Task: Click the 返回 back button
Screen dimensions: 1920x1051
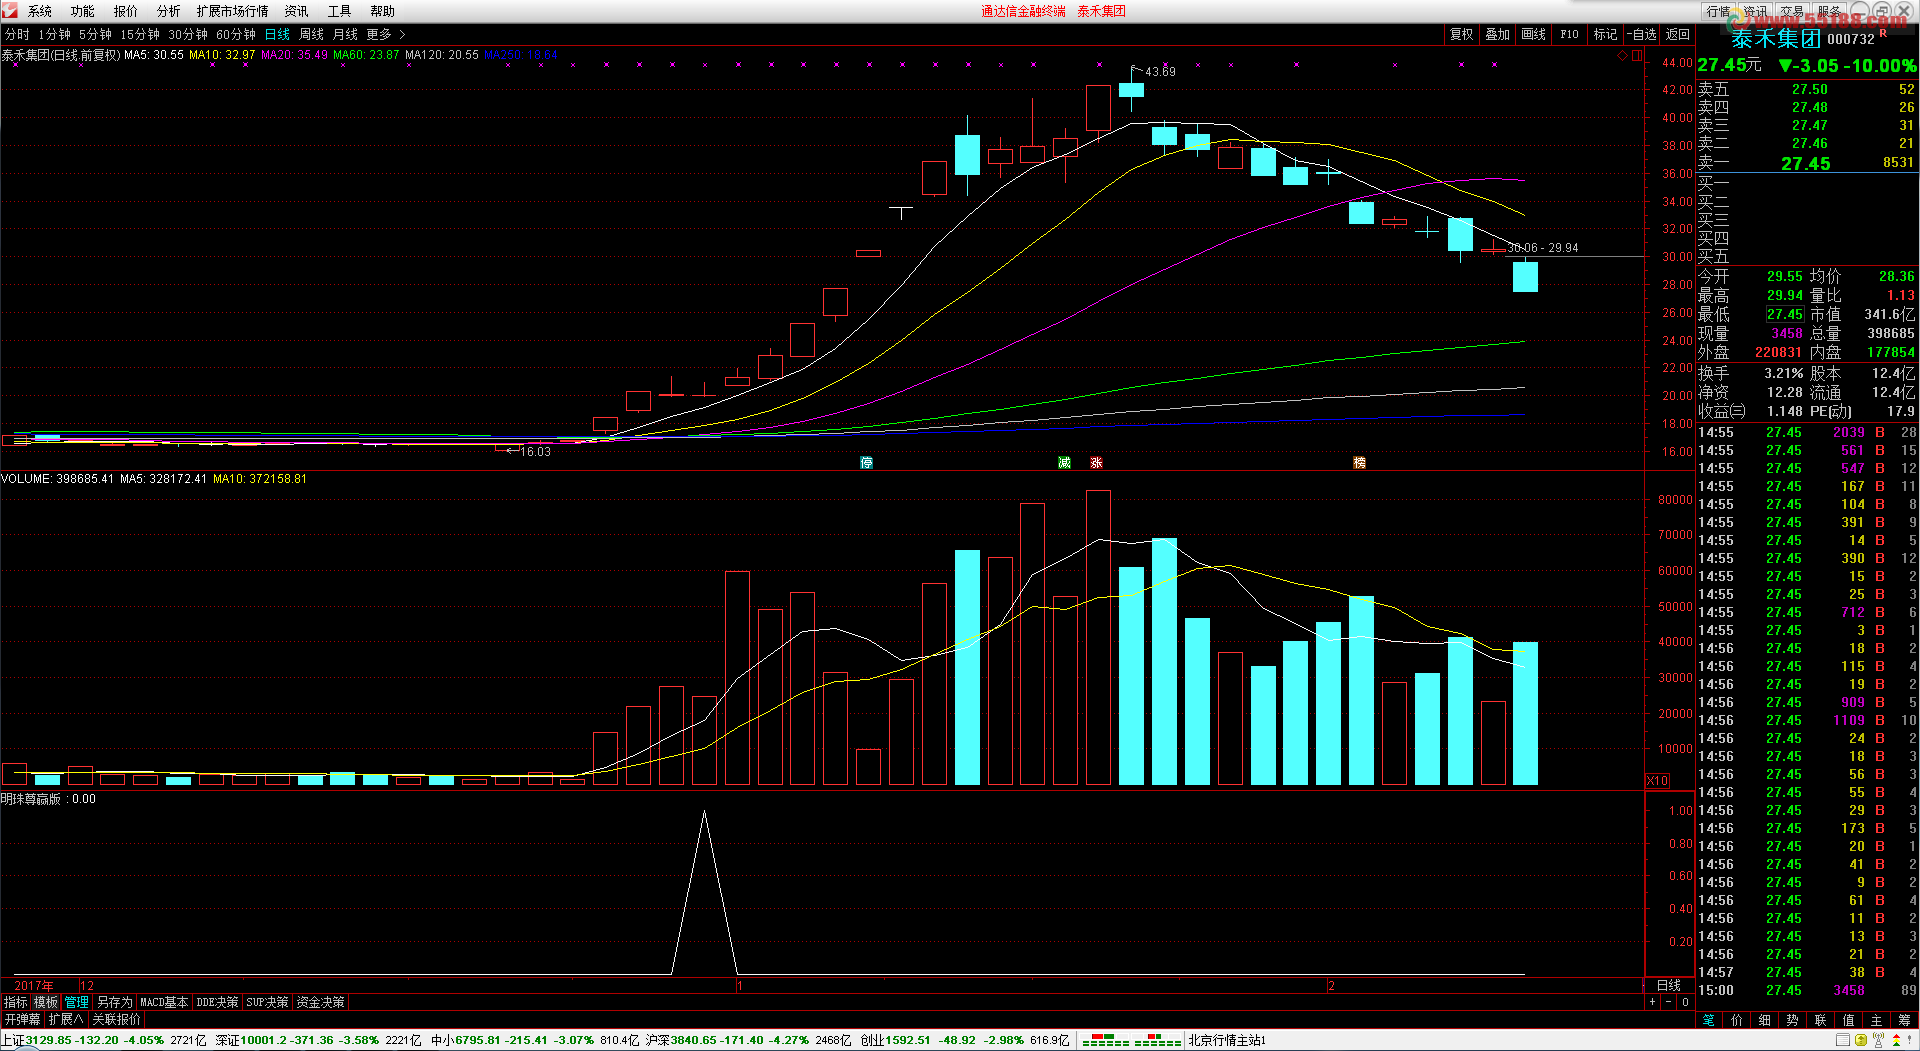Action: click(x=1677, y=34)
